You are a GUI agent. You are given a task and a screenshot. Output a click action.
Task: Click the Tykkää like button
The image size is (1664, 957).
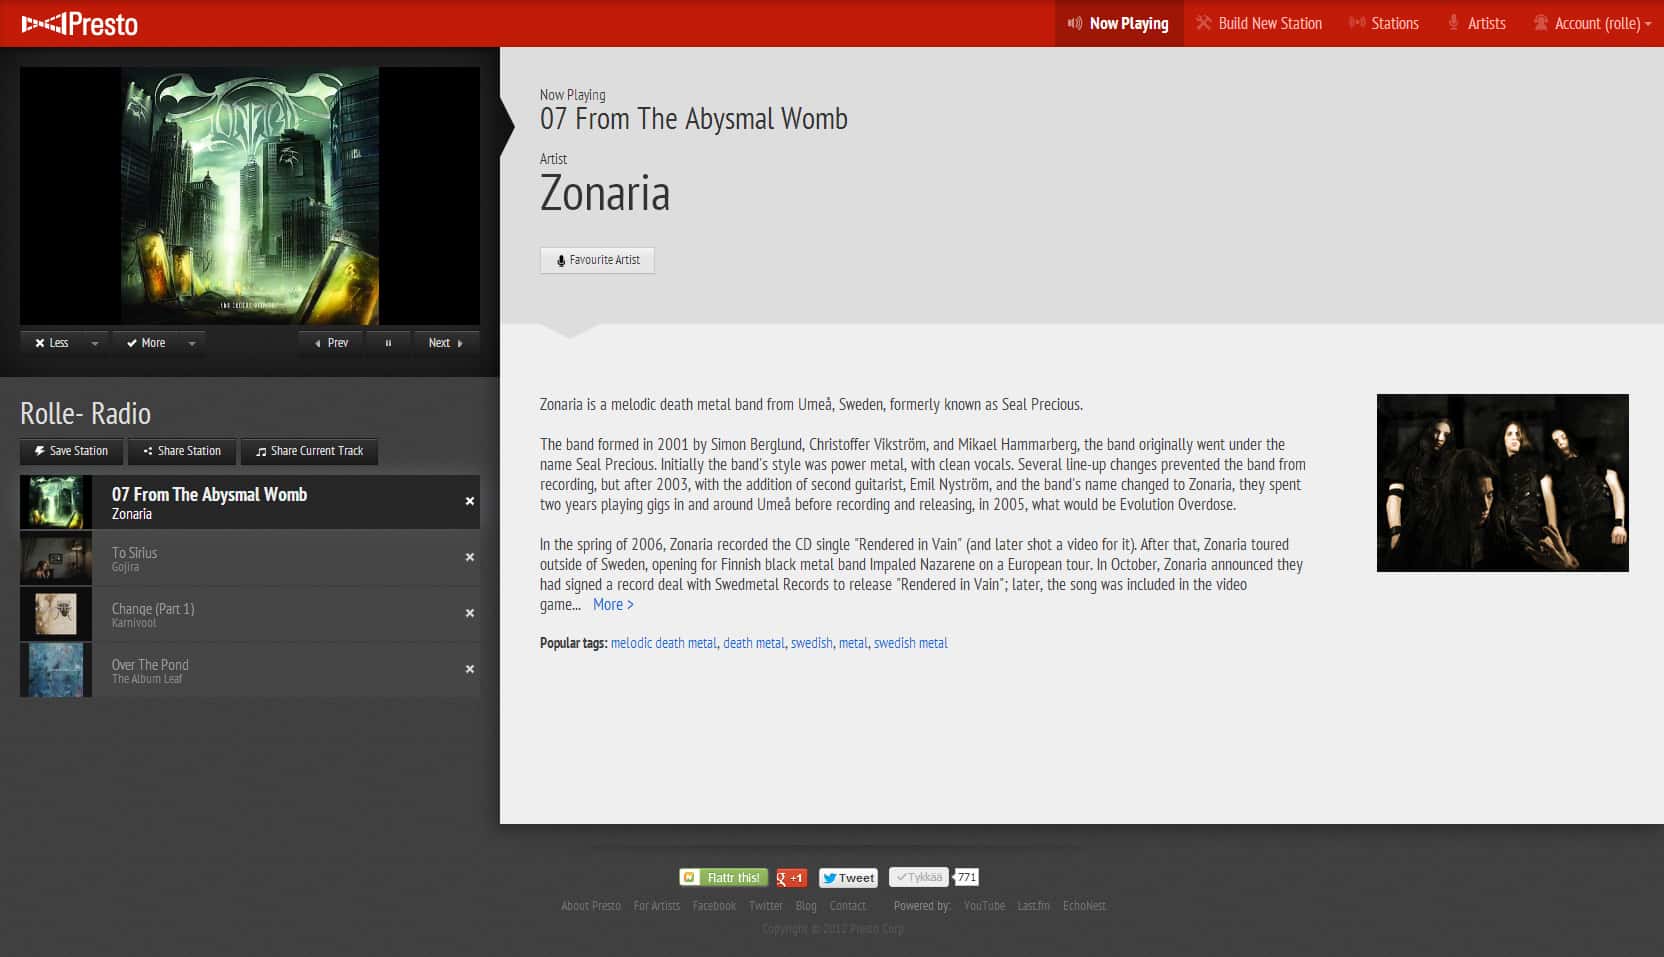918,877
